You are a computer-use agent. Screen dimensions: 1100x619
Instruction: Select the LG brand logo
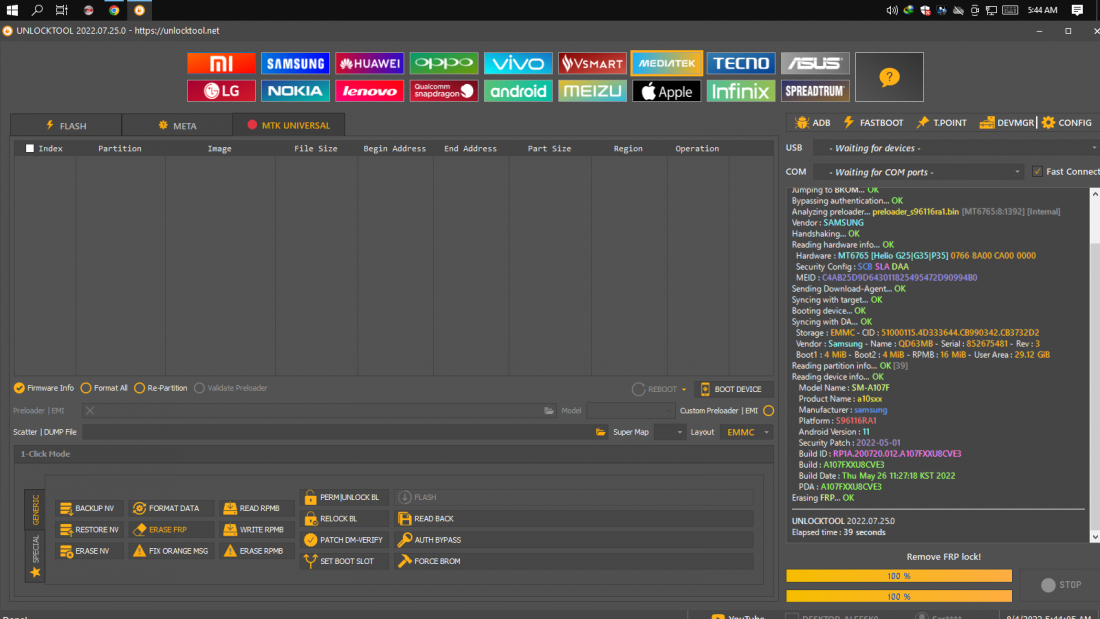[x=221, y=91]
